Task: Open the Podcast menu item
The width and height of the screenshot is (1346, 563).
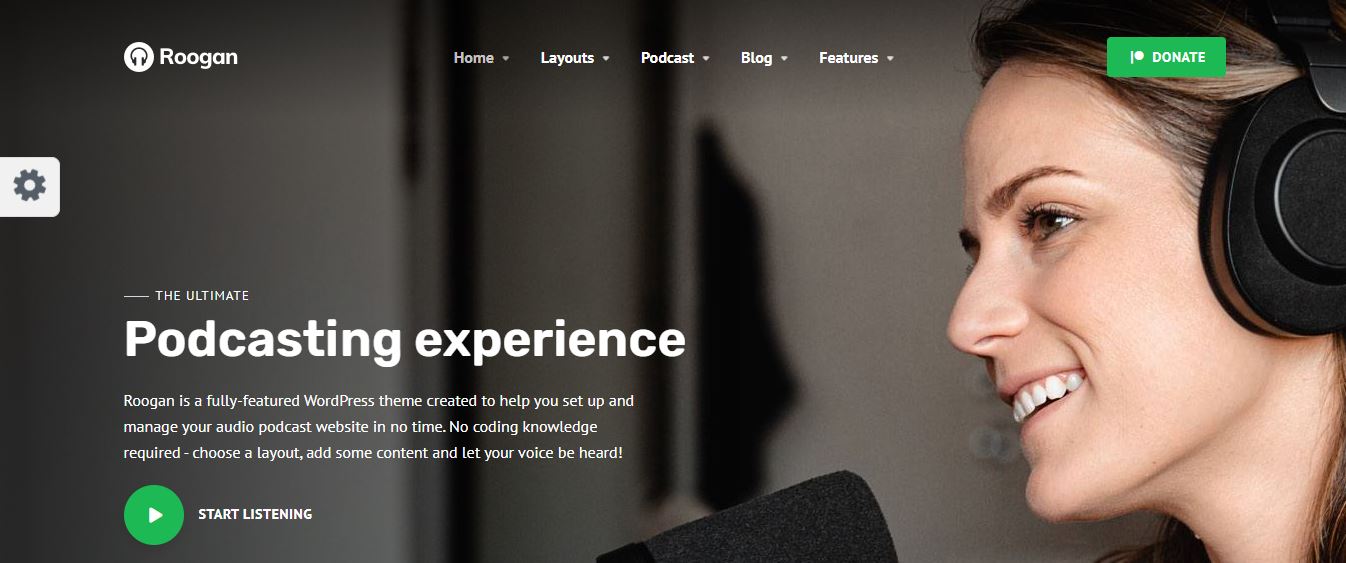Action: click(667, 58)
